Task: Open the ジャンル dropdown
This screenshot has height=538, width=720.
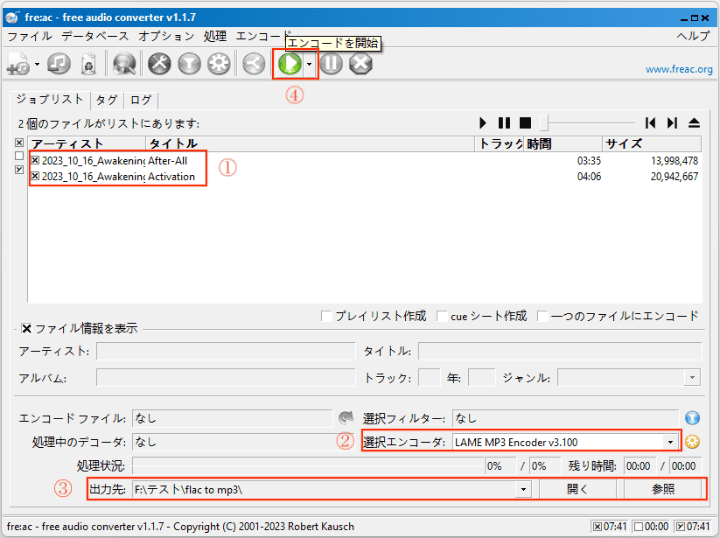Action: pyautogui.click(x=692, y=378)
